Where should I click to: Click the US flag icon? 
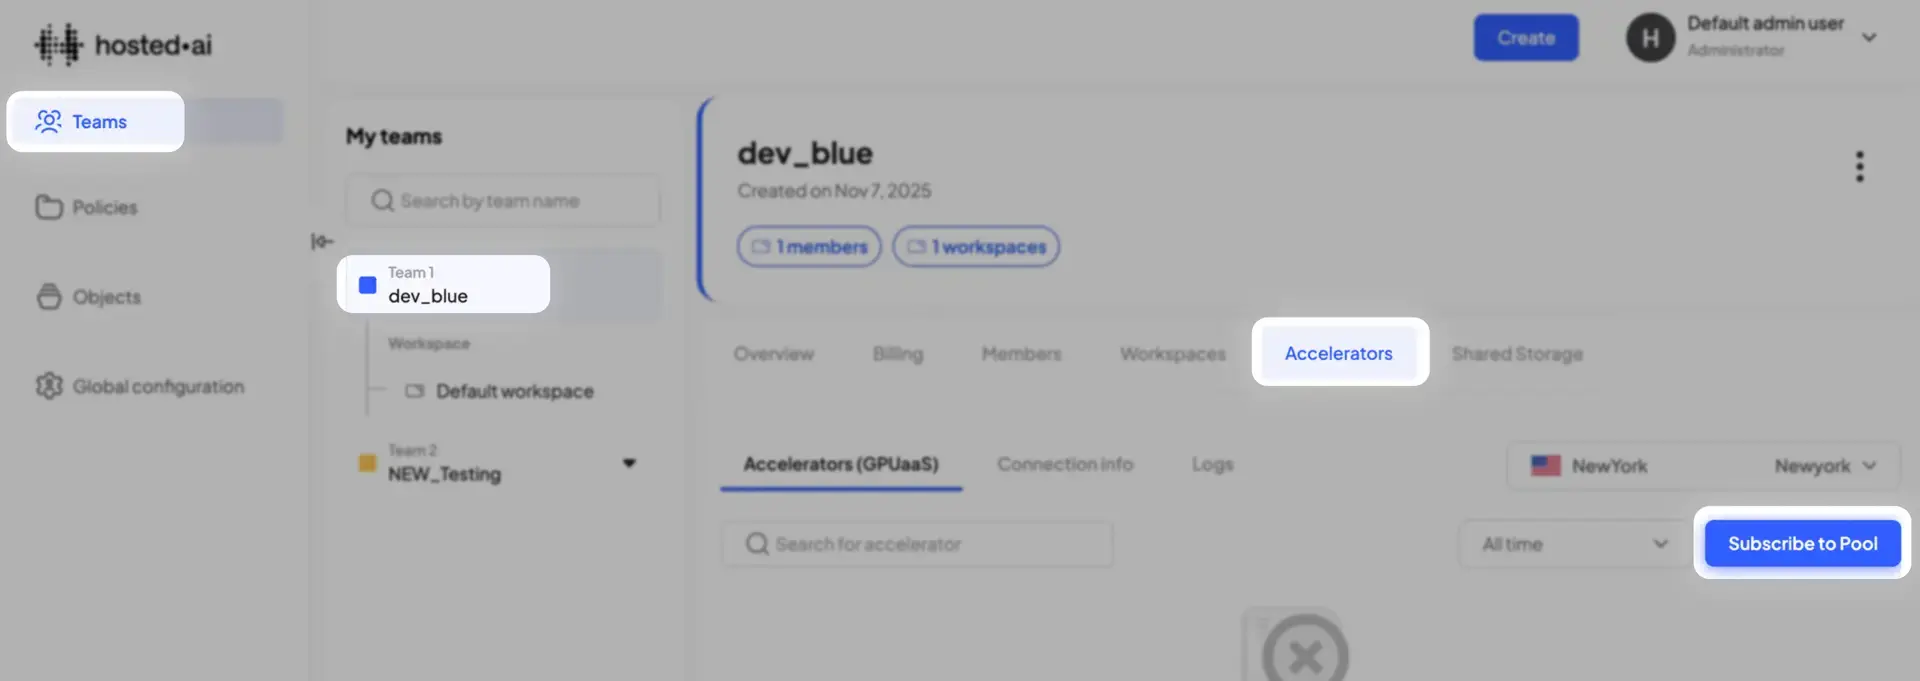point(1546,466)
